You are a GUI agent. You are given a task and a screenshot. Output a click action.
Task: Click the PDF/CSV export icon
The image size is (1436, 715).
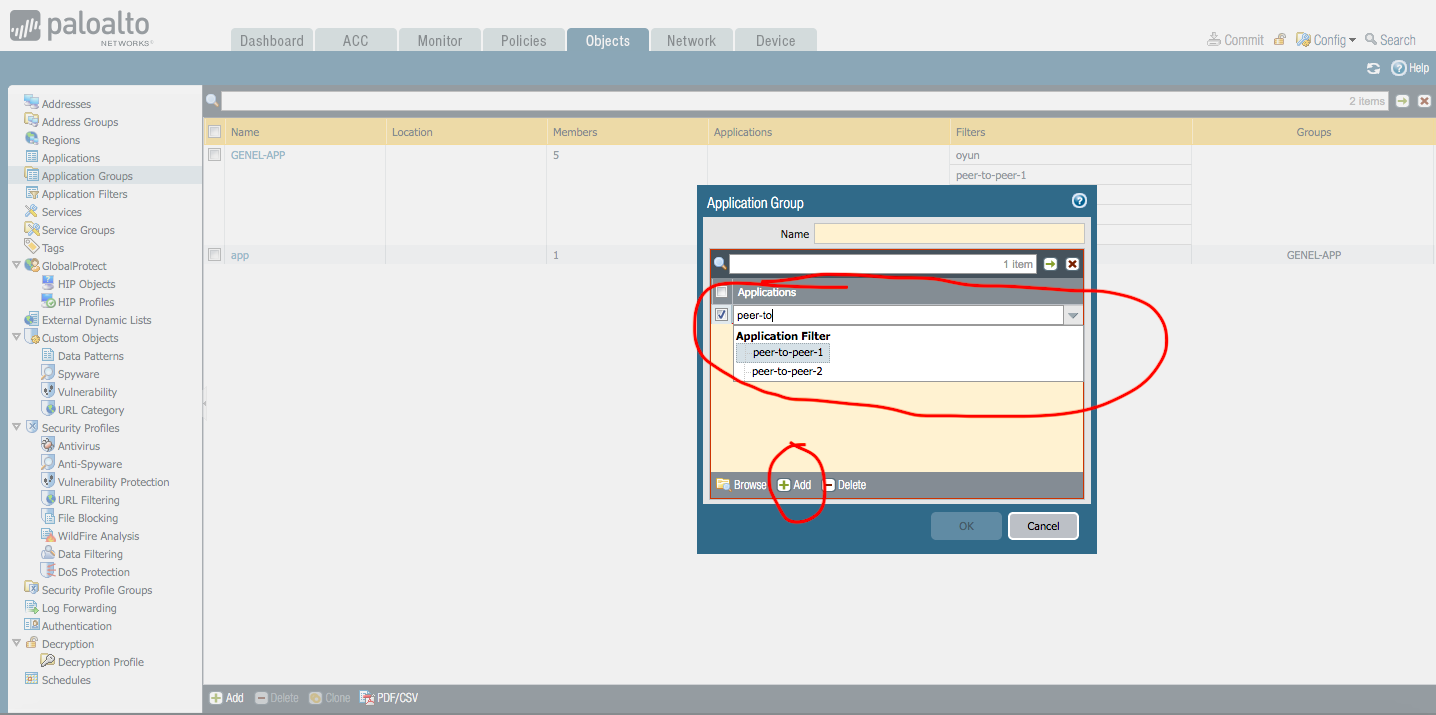tap(367, 698)
